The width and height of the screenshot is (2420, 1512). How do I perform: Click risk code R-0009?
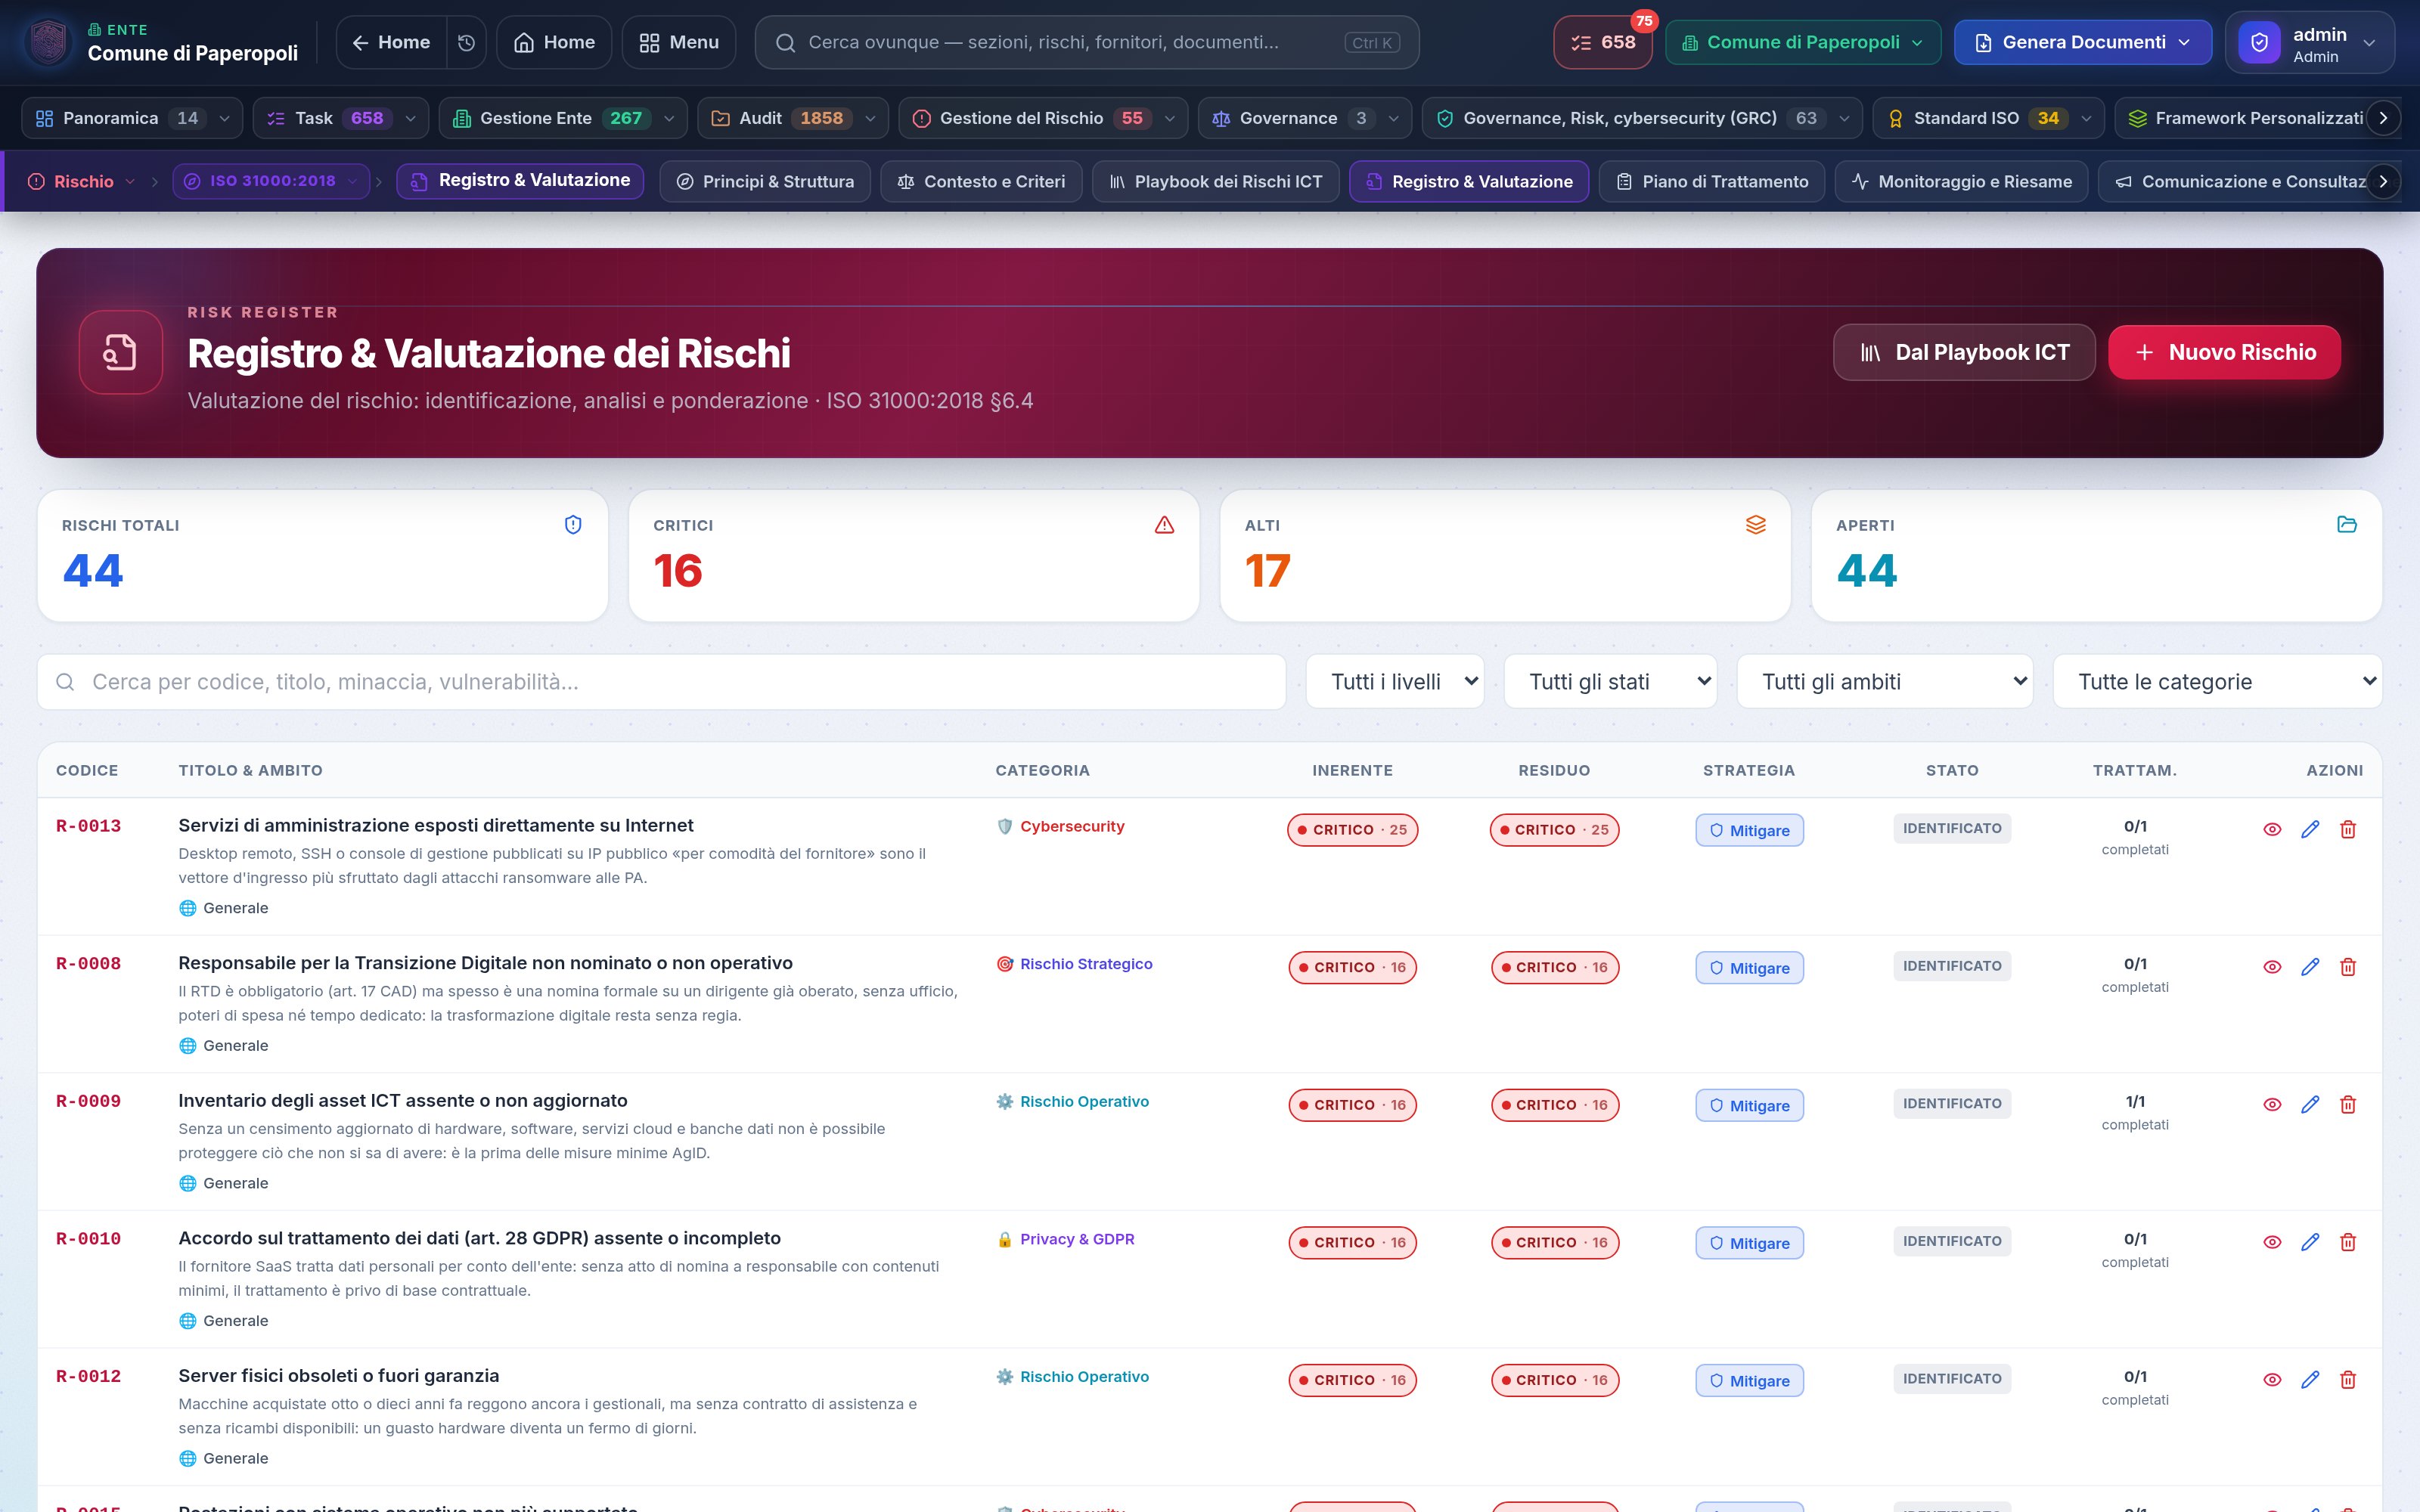pos(88,1101)
